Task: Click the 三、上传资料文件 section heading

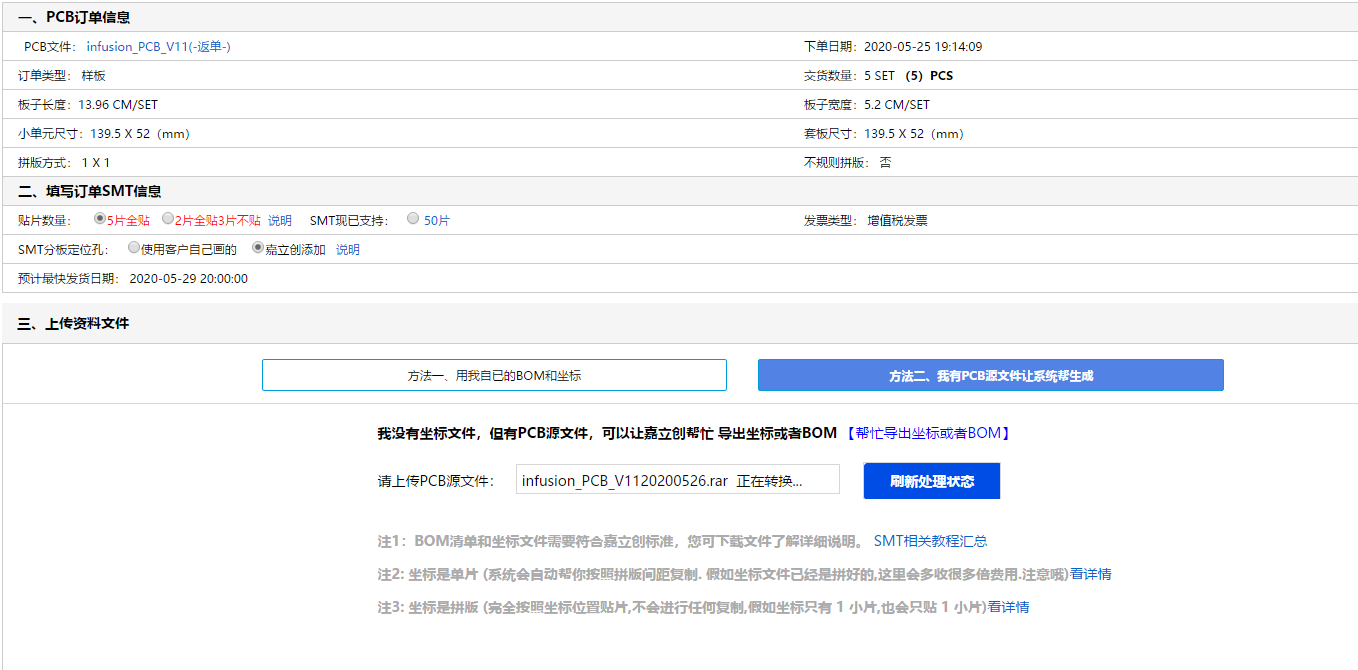Action: (x=74, y=323)
